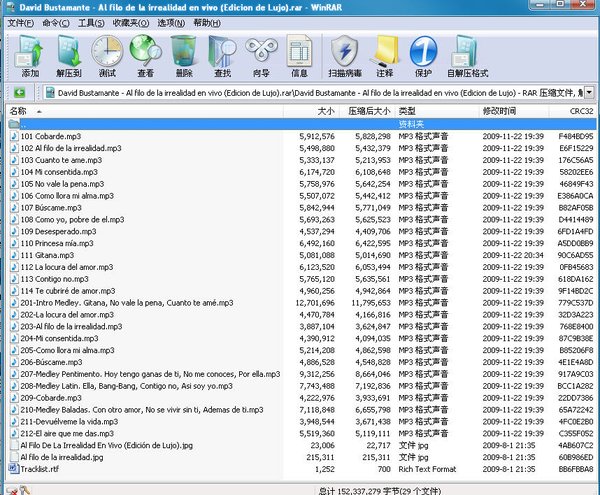Select file 114 Te cubriré de amor.mp3
The width and height of the screenshot is (600, 495).
(68, 291)
